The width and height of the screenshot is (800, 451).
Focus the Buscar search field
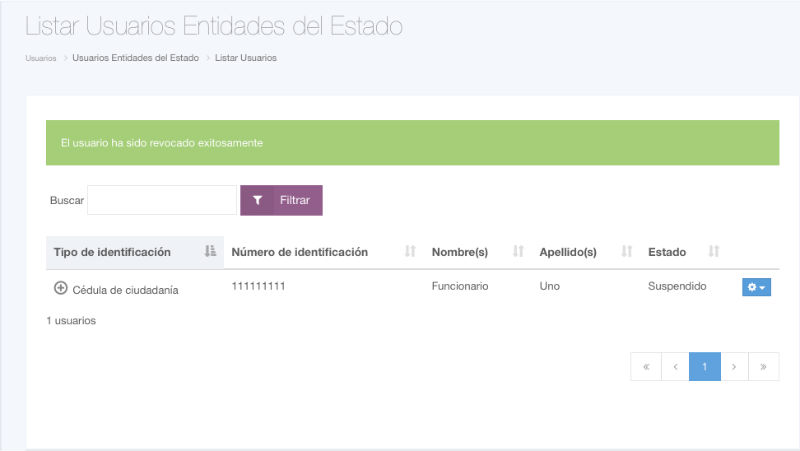pos(162,200)
